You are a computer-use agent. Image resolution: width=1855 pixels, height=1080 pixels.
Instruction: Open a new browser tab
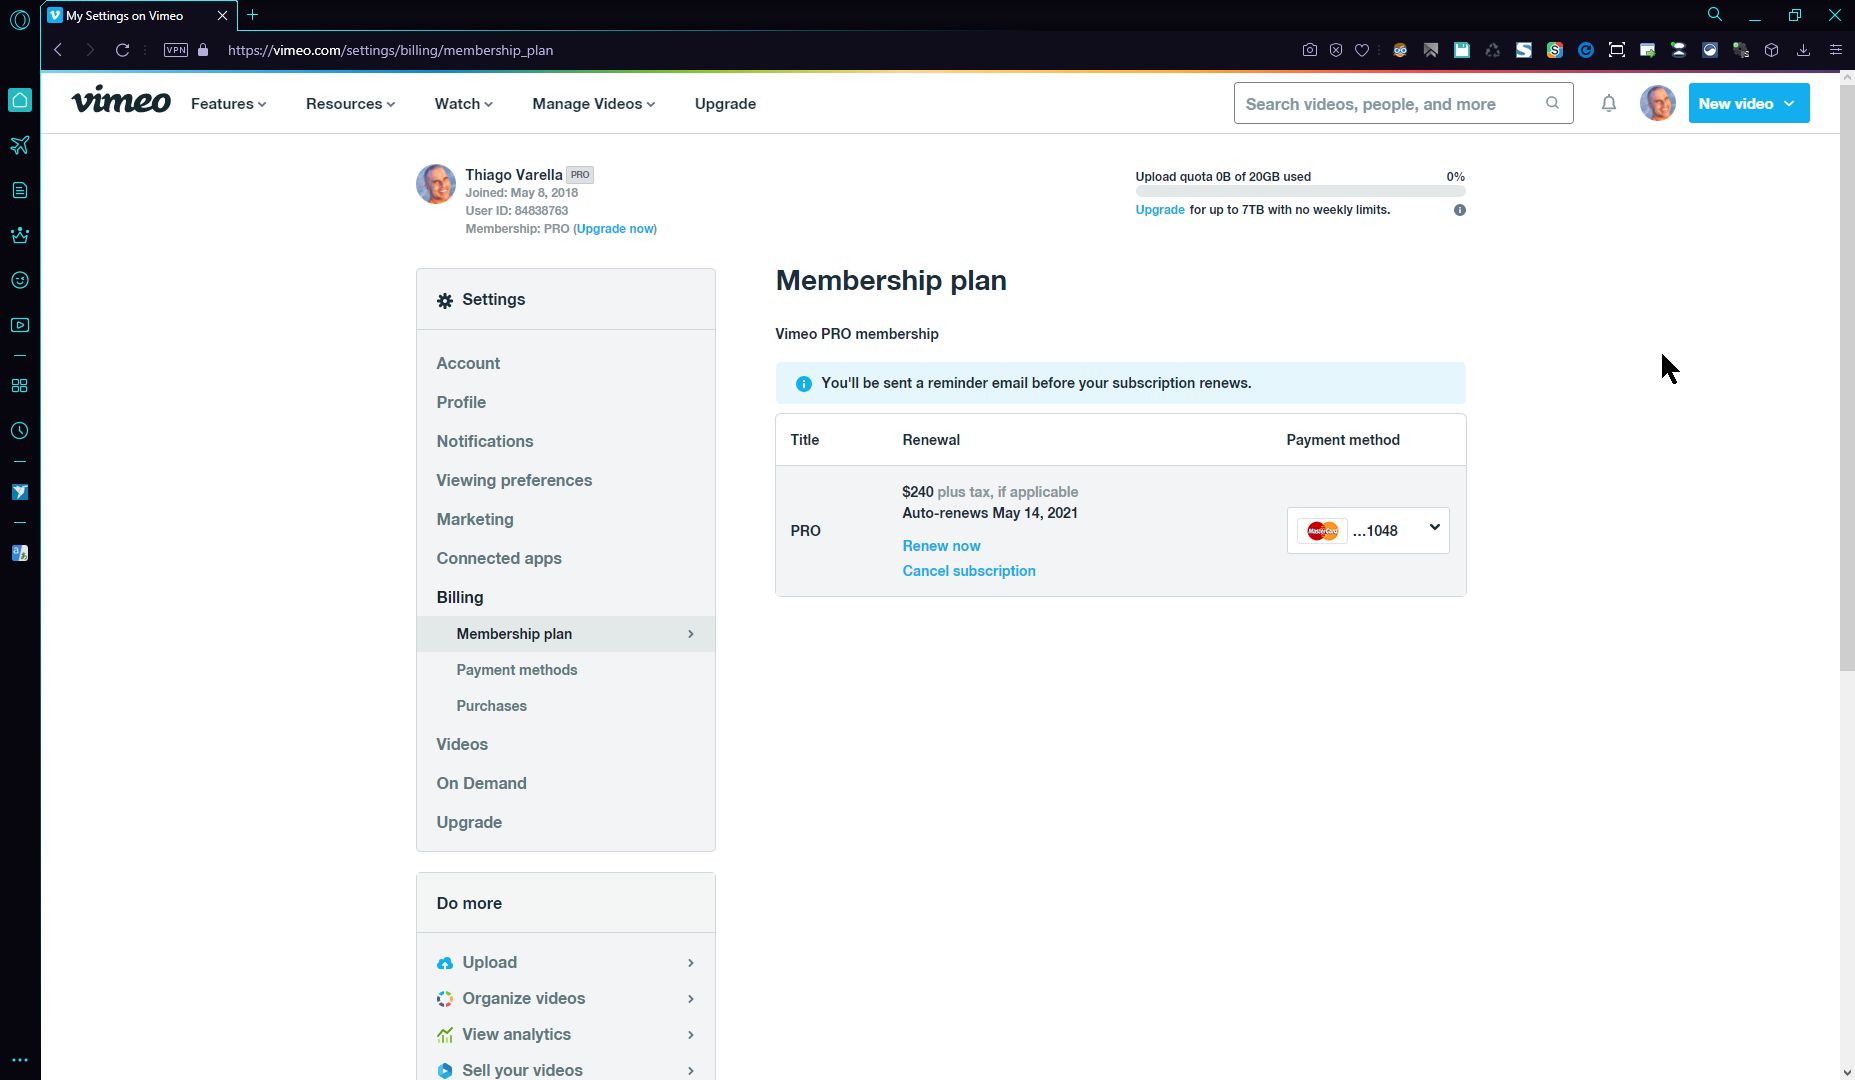(x=253, y=15)
